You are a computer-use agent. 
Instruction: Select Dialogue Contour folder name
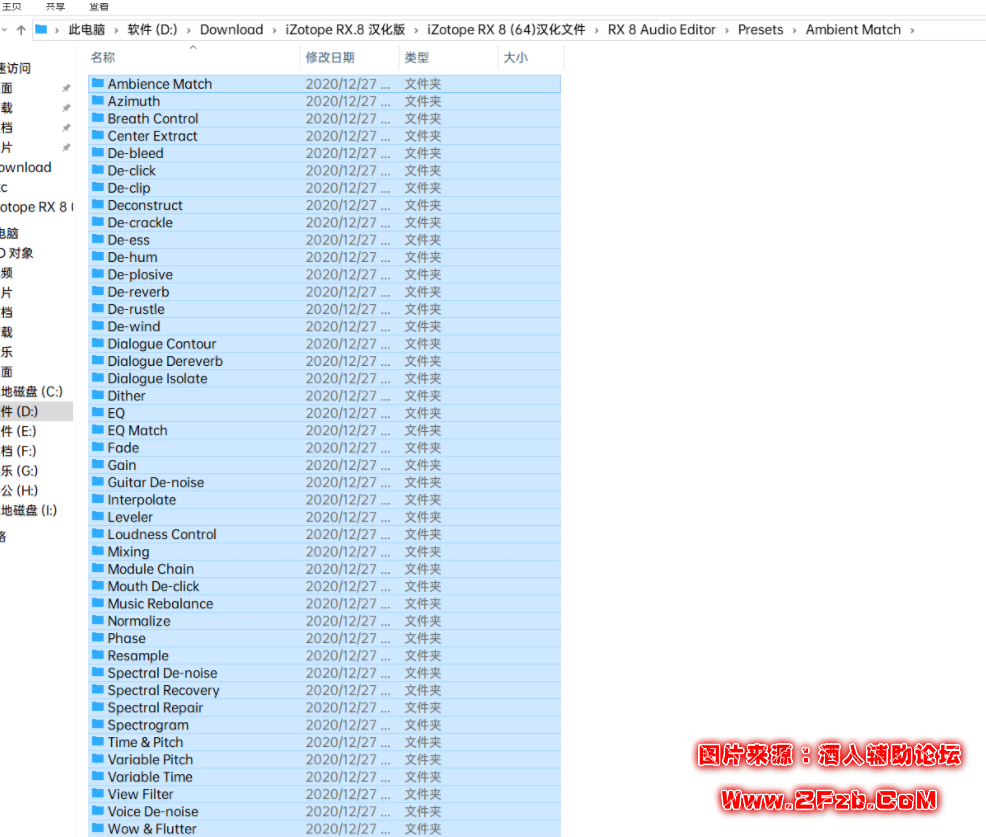pos(162,343)
